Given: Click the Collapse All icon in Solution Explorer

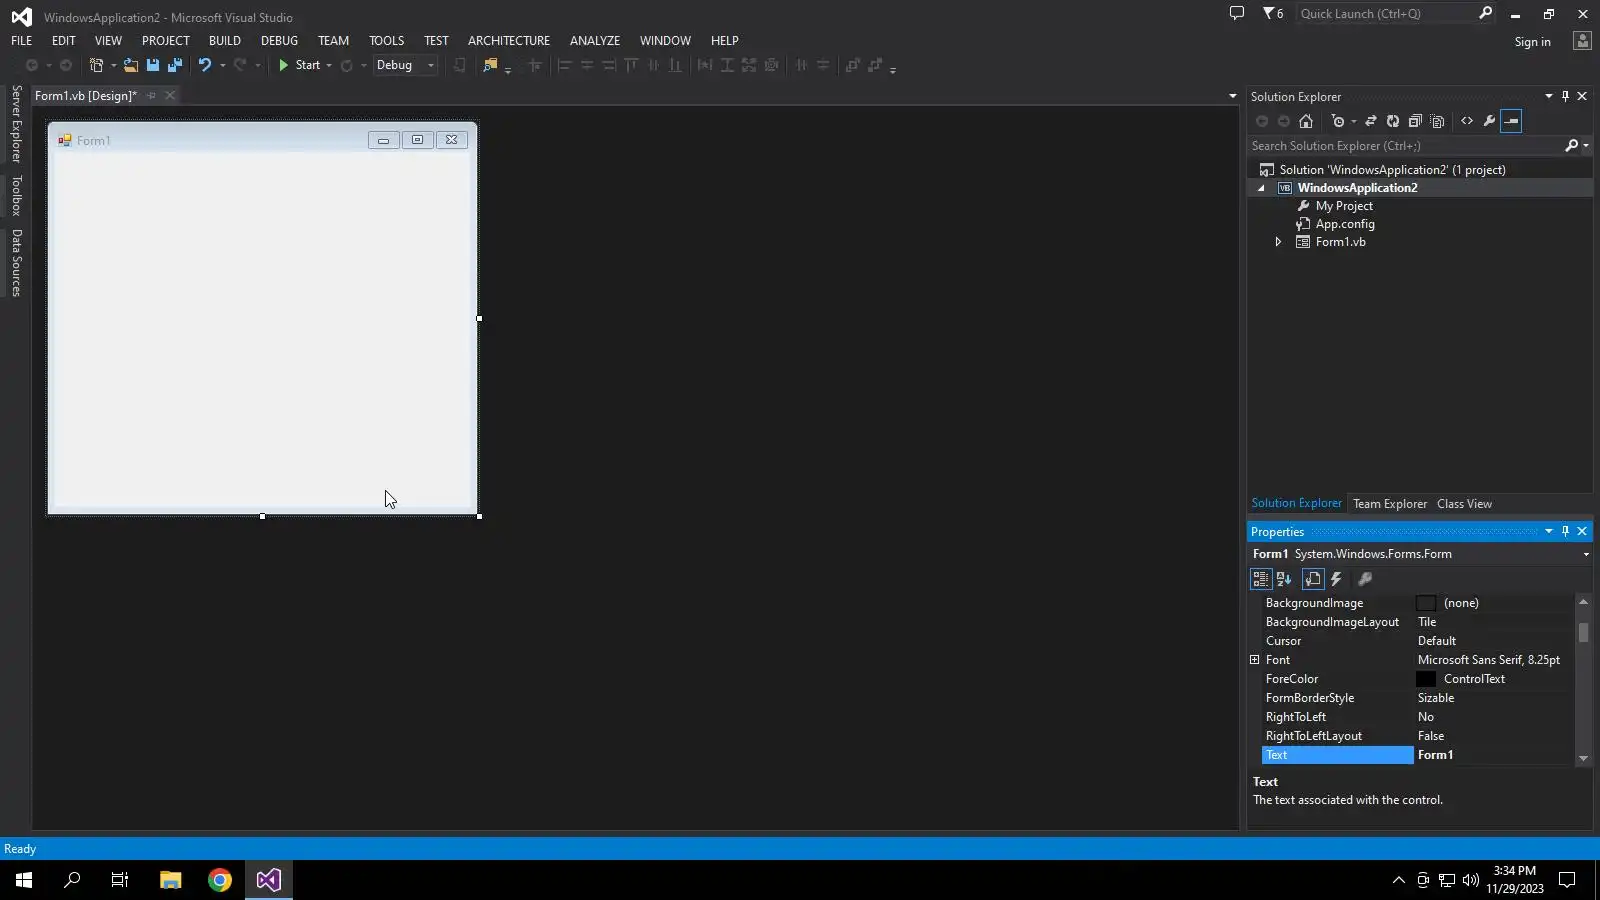Looking at the screenshot, I should [x=1415, y=121].
